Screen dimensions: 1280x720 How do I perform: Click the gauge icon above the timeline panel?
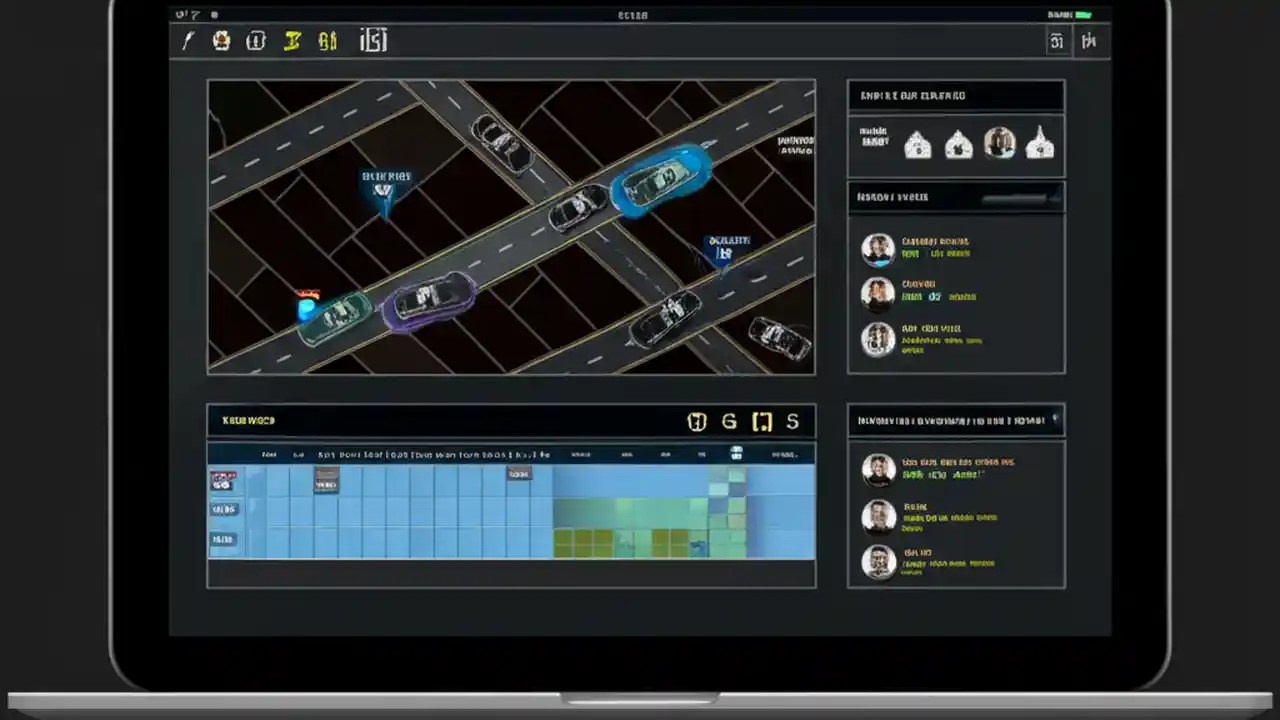[697, 421]
